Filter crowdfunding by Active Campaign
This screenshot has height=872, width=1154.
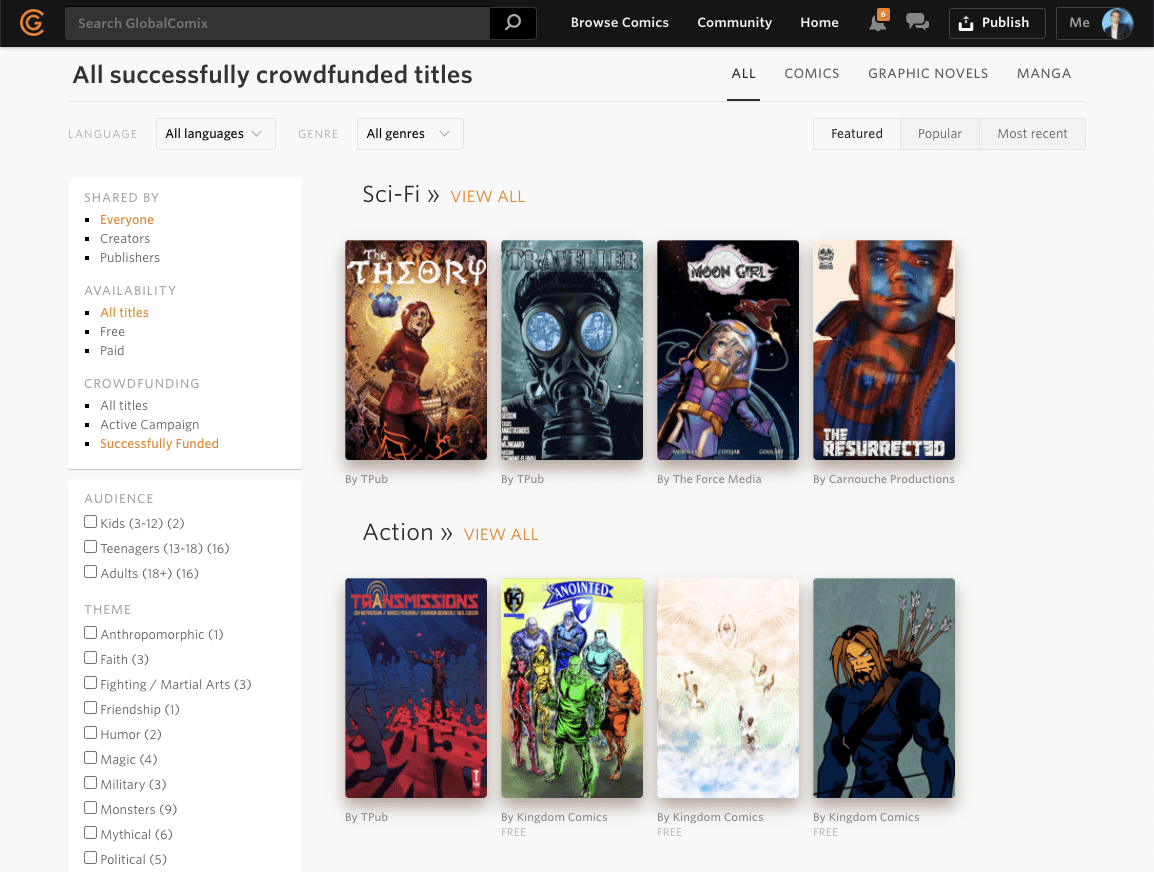[149, 425]
